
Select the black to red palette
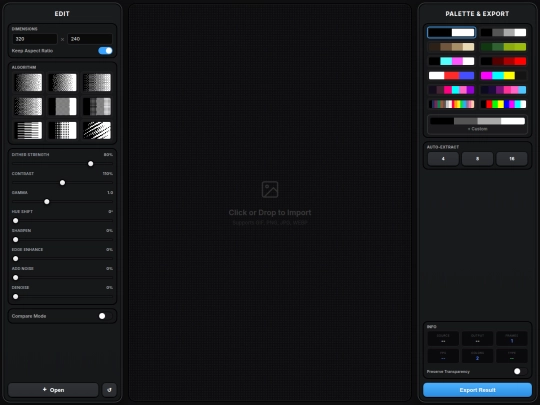click(503, 61)
